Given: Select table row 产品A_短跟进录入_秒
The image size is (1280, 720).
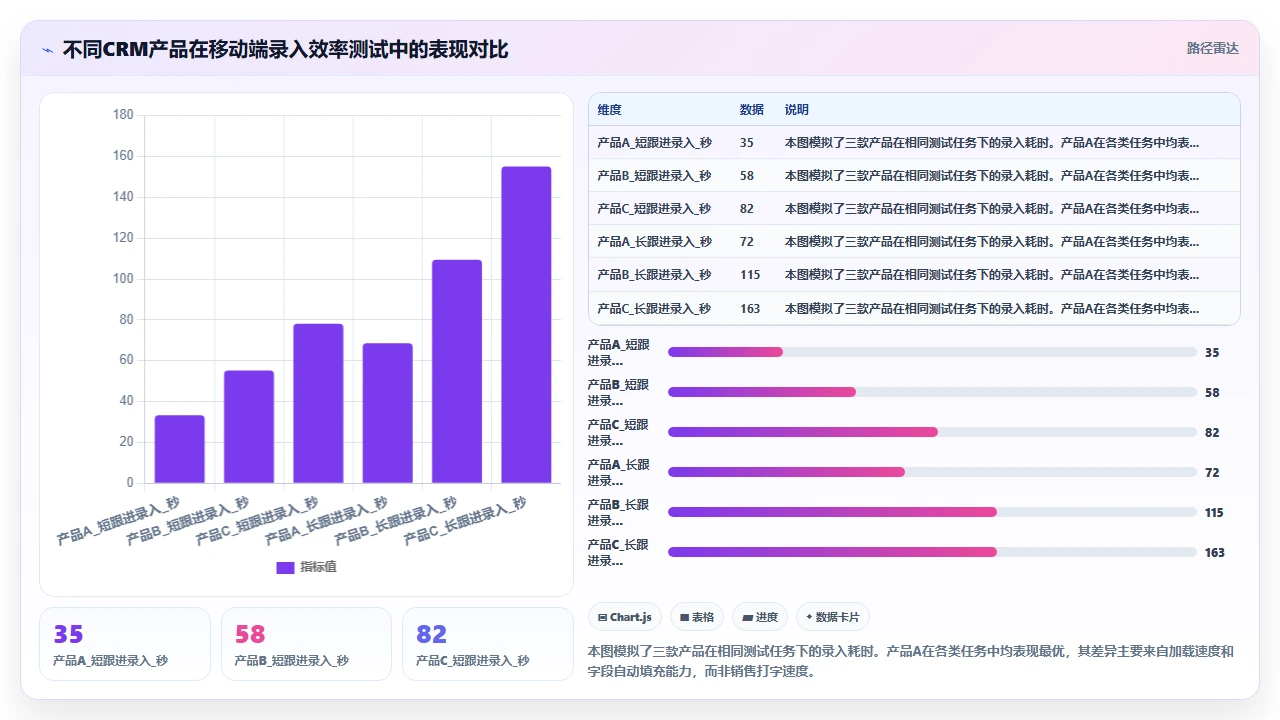Looking at the screenshot, I should (914, 142).
